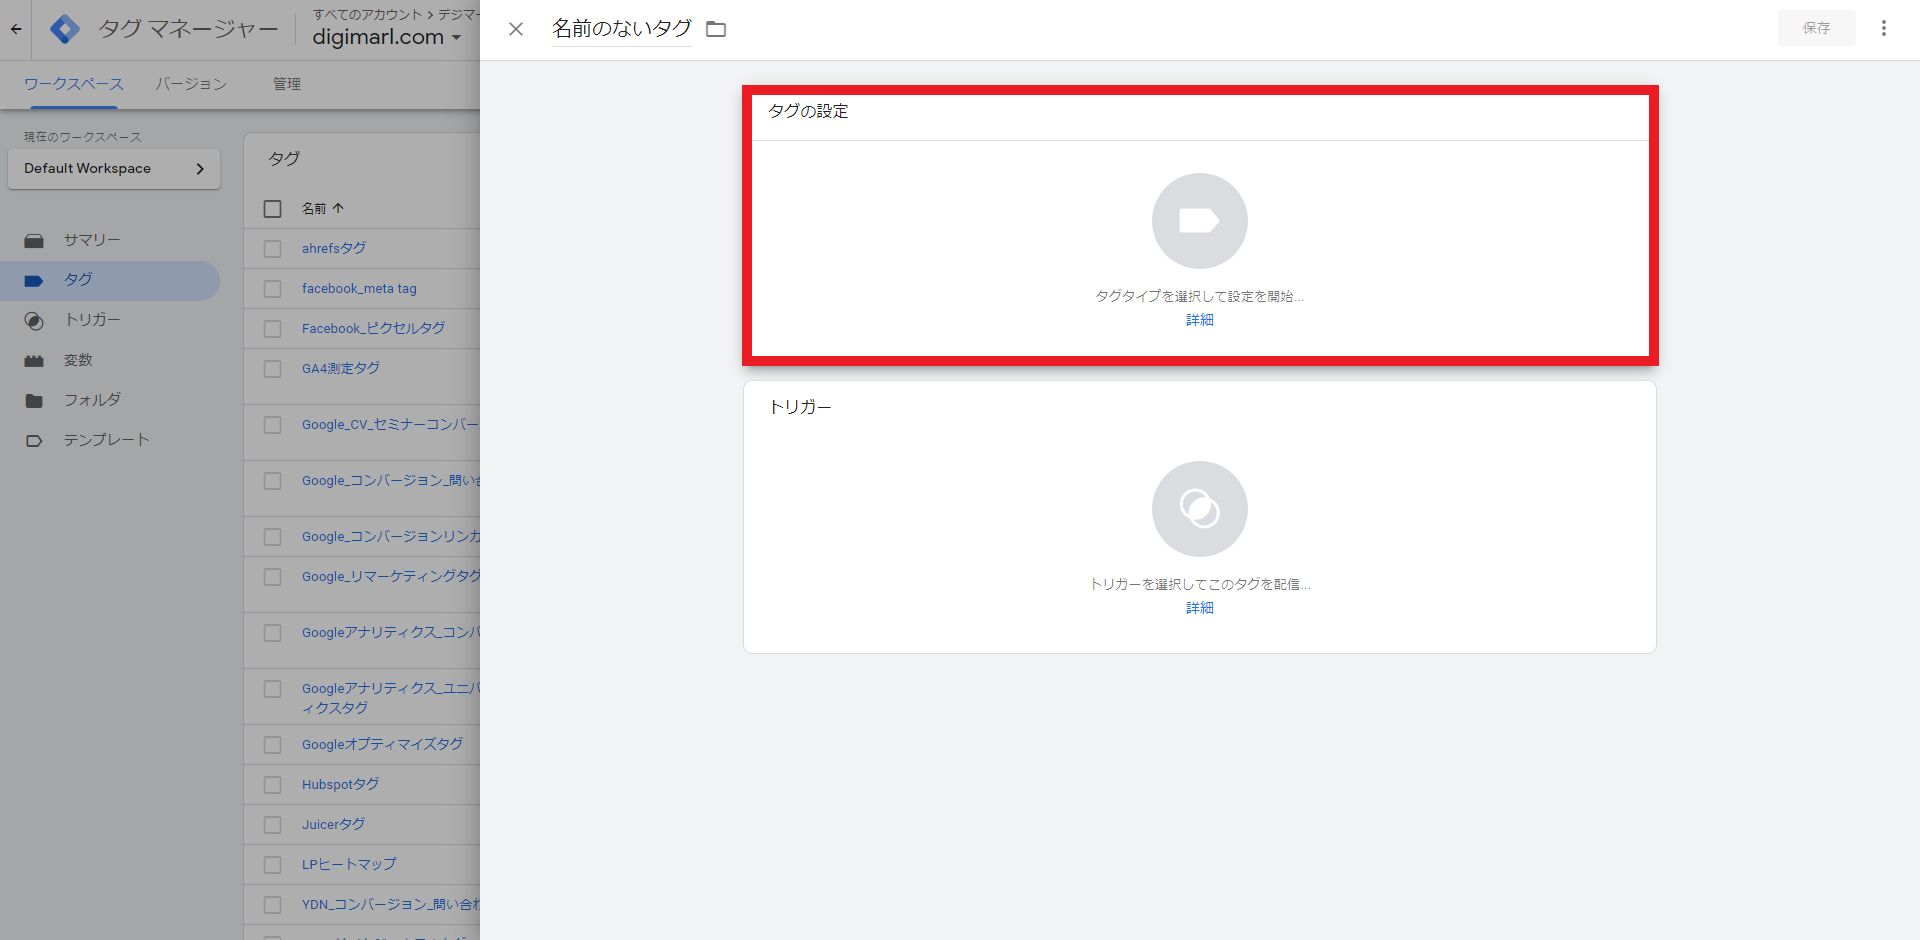
Task: Open トリガー in the left sidebar
Action: [x=110, y=320]
